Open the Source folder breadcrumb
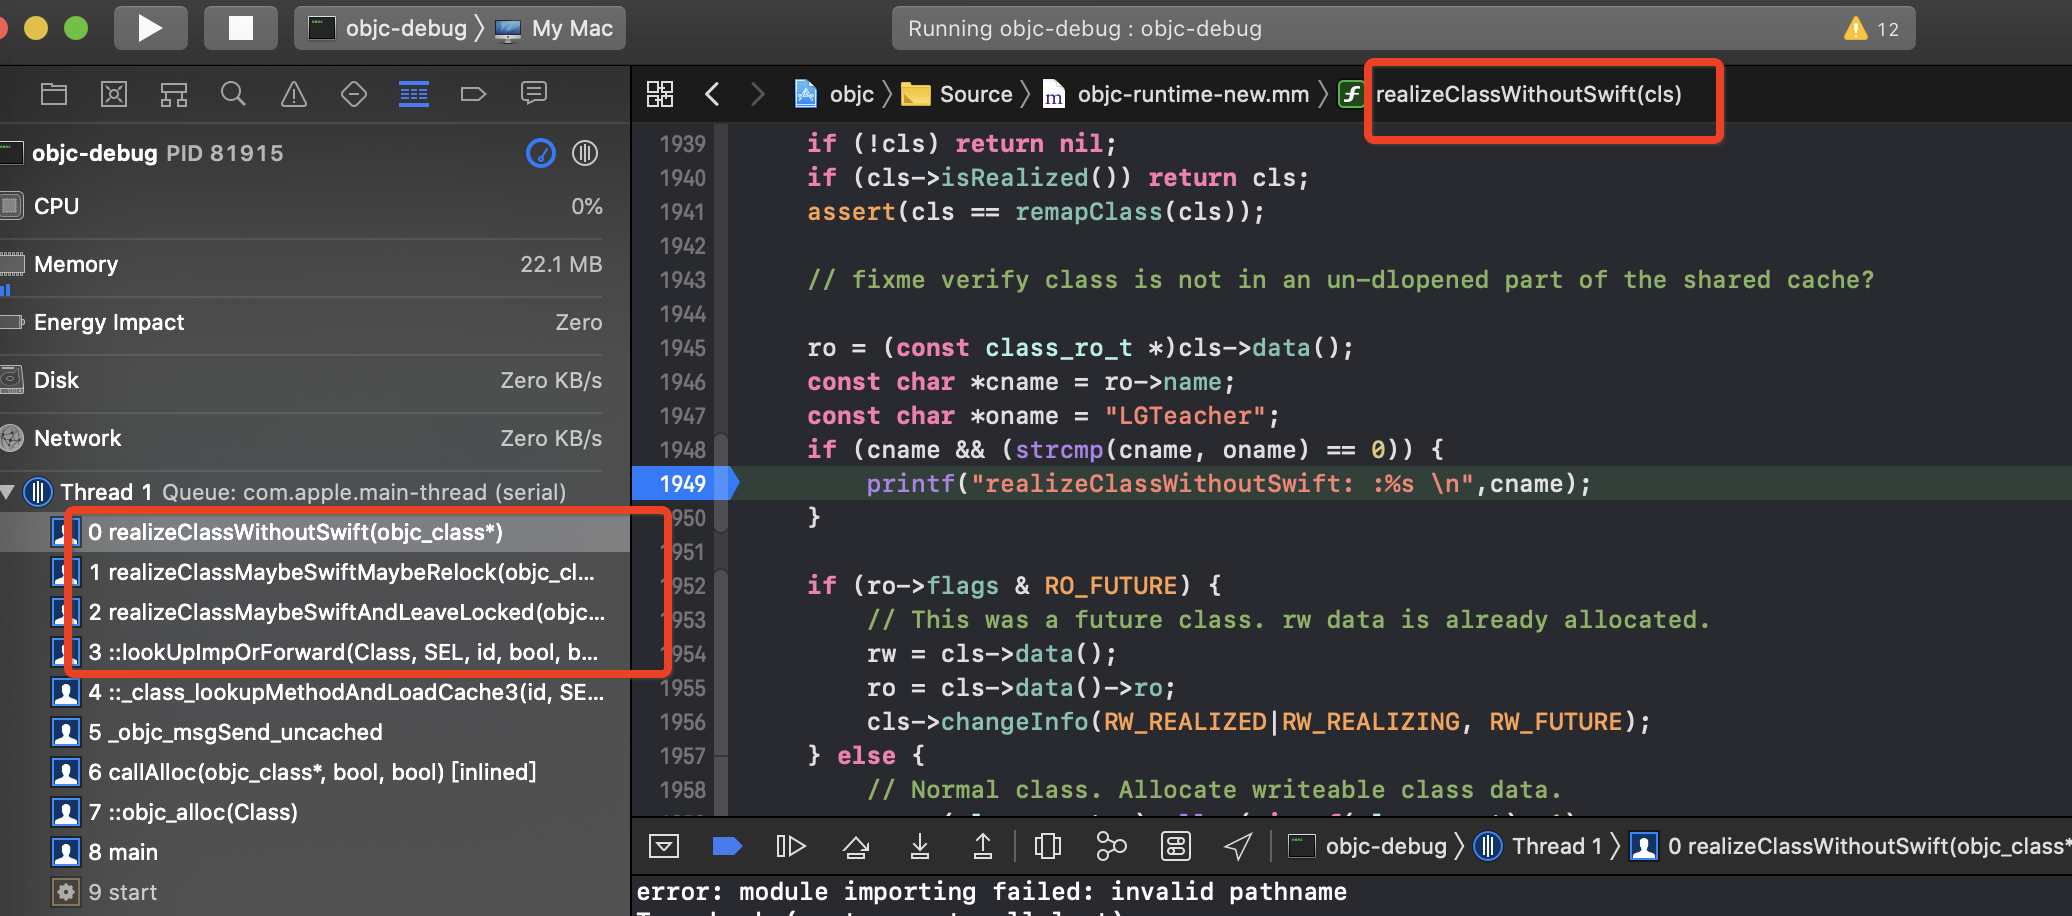The width and height of the screenshot is (2072, 916). [957, 94]
